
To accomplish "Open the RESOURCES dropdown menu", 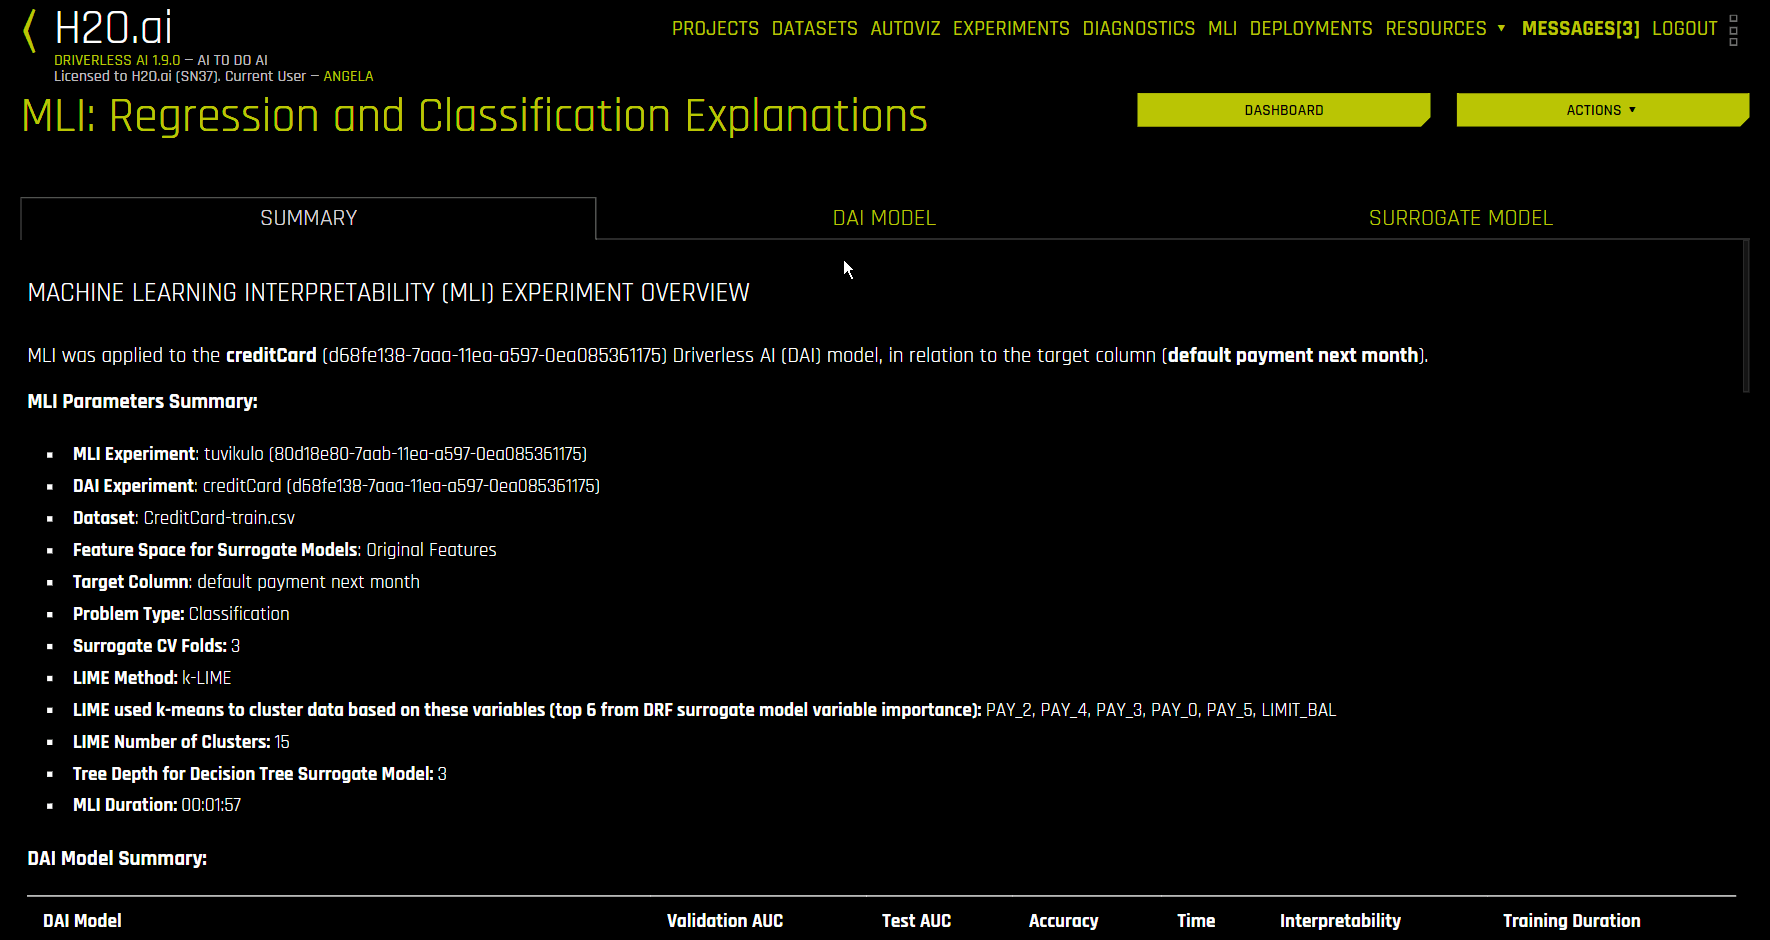I will 1437,29.
